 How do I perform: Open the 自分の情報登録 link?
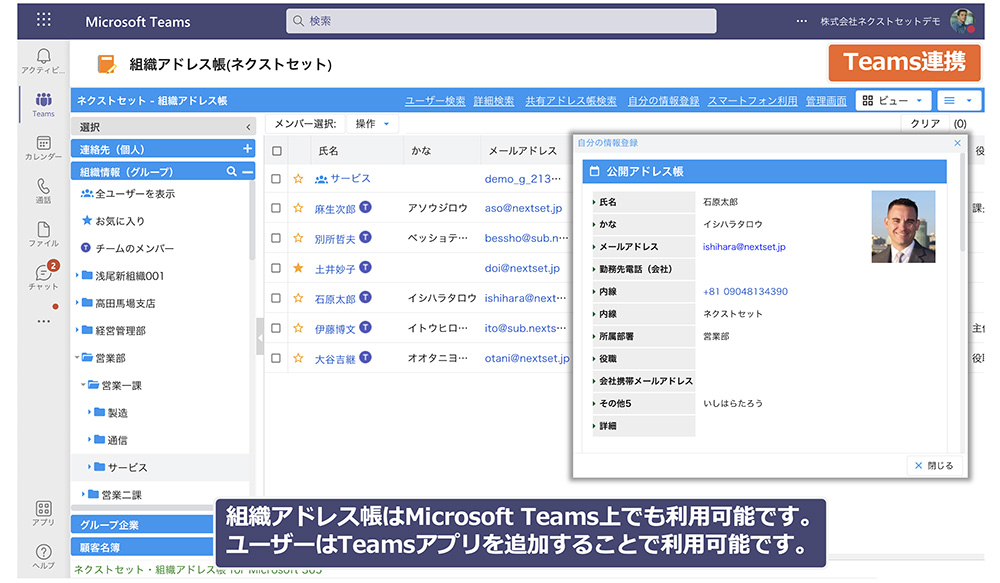663,101
